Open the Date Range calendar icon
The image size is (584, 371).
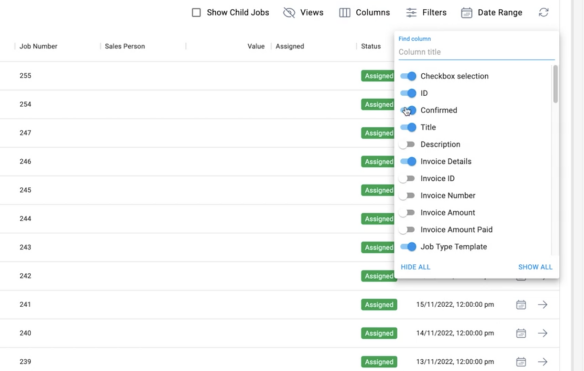click(x=466, y=13)
